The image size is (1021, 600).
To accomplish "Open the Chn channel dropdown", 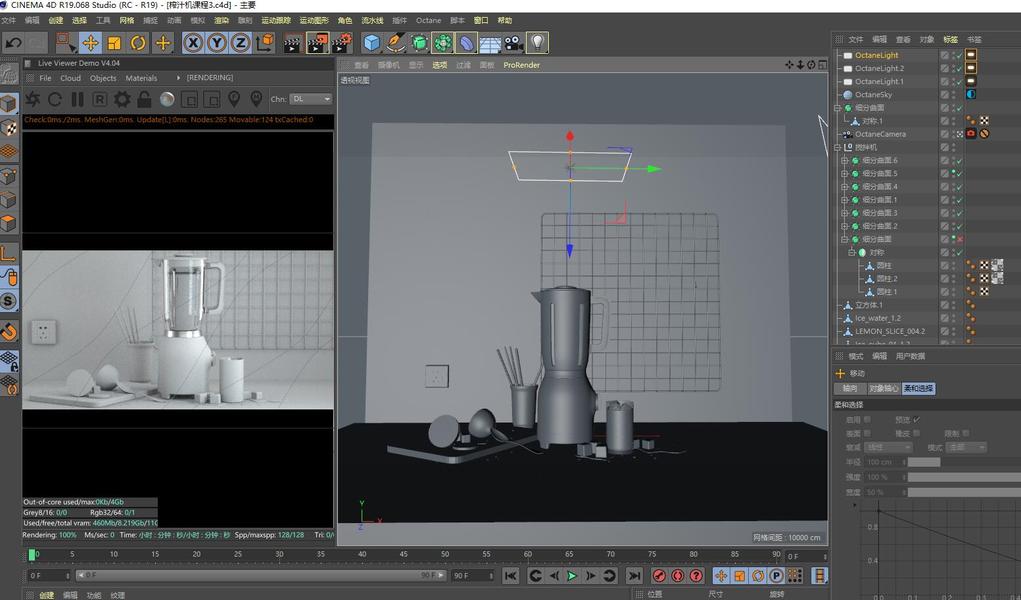I will pos(311,99).
